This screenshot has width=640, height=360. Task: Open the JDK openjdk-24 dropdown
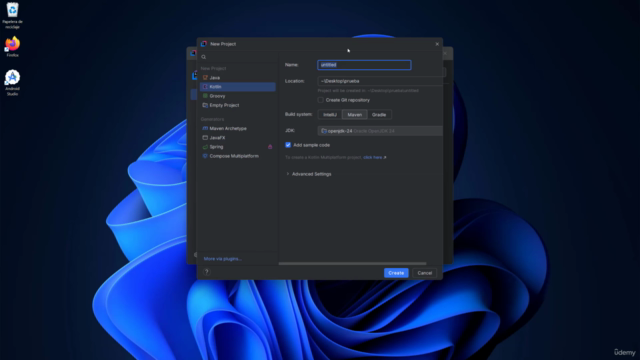(x=380, y=131)
